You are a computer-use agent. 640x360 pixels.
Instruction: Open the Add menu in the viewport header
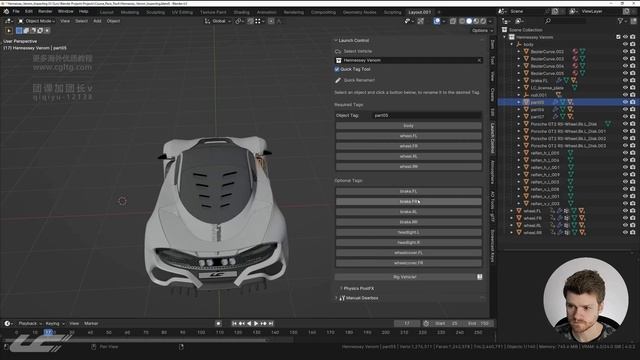tap(97, 21)
